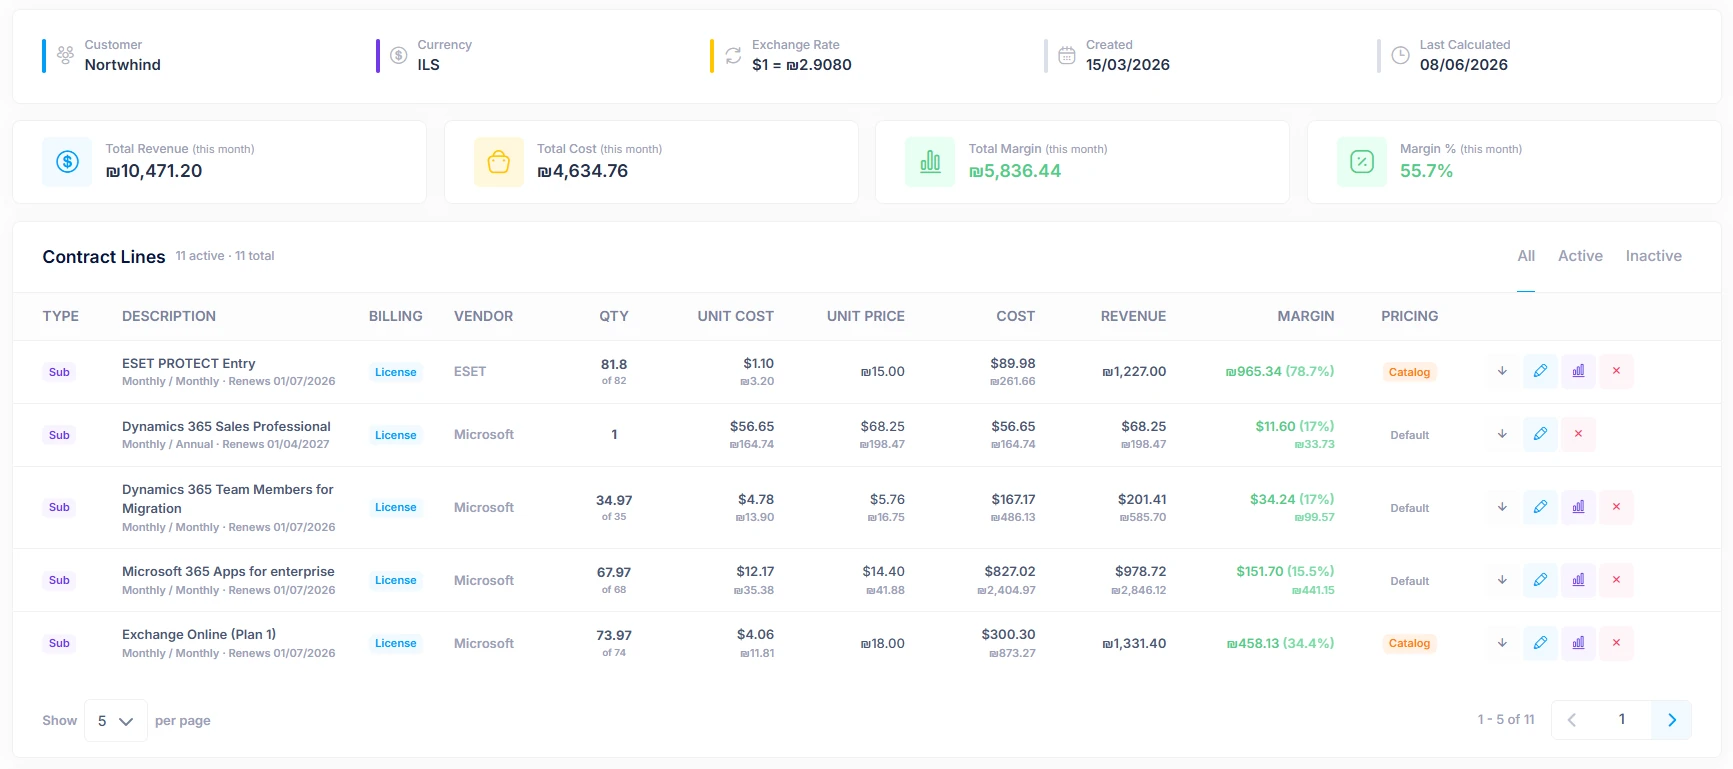This screenshot has width=1733, height=769.
Task: Show All contract lines tab
Action: (x=1526, y=256)
